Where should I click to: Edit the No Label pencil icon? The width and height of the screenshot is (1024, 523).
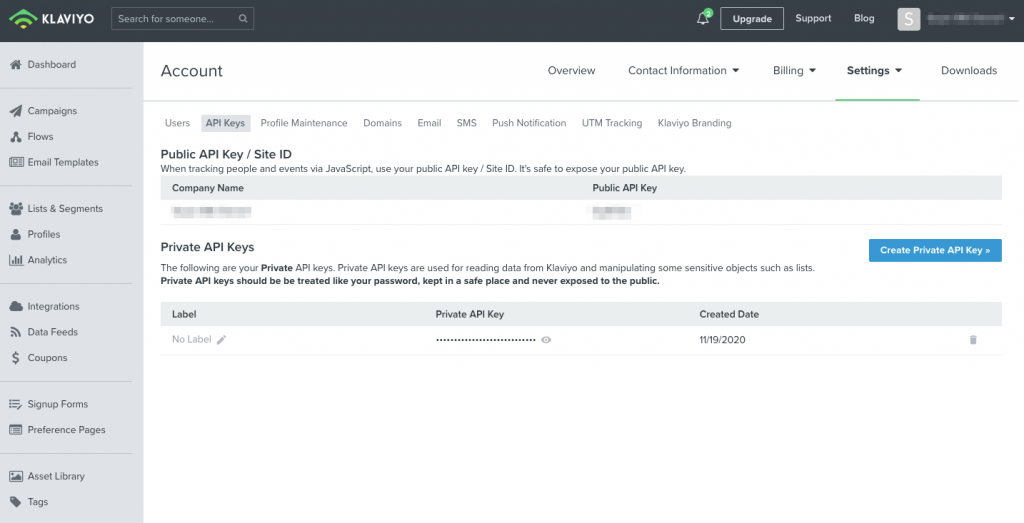[221, 340]
